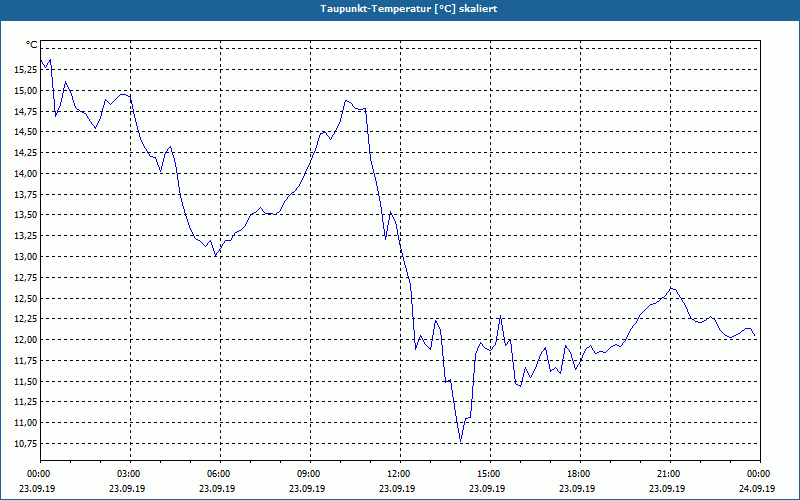Click the "09:00" time label
This screenshot has width=800, height=500.
pos(308,474)
